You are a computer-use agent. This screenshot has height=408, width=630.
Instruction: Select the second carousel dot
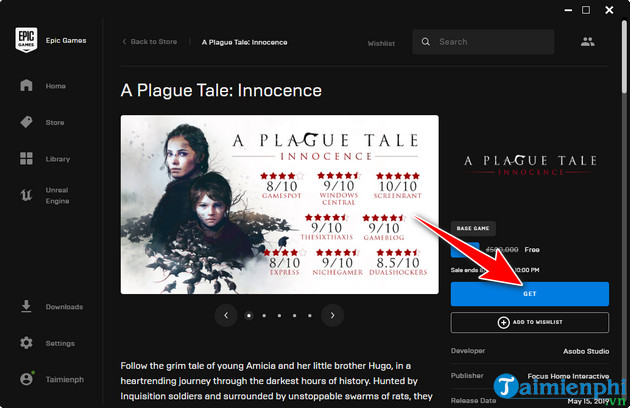click(x=264, y=316)
